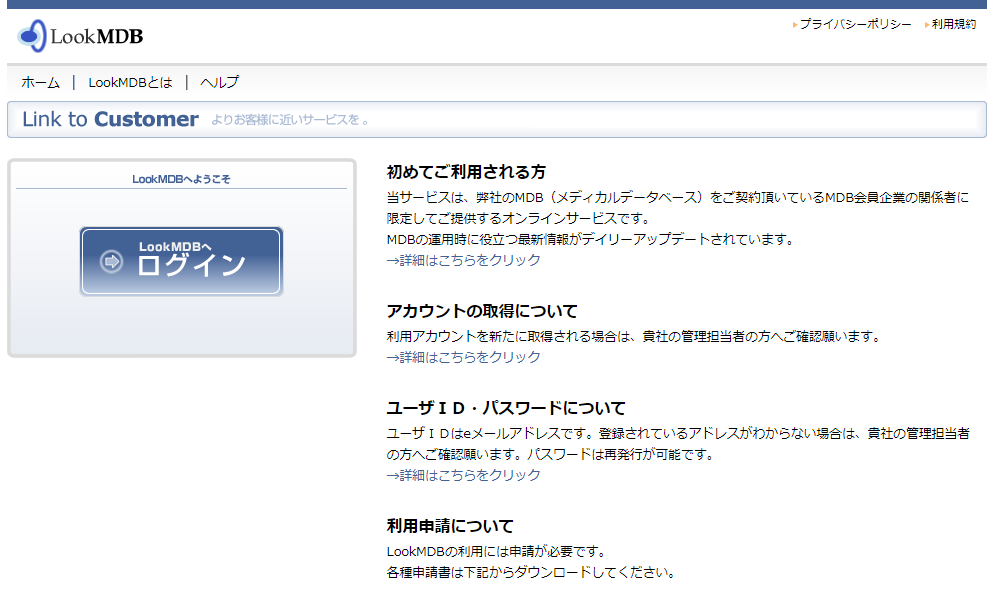989x596 pixels.
Task: Click the アカウントの取得について heading
Action: click(x=482, y=311)
